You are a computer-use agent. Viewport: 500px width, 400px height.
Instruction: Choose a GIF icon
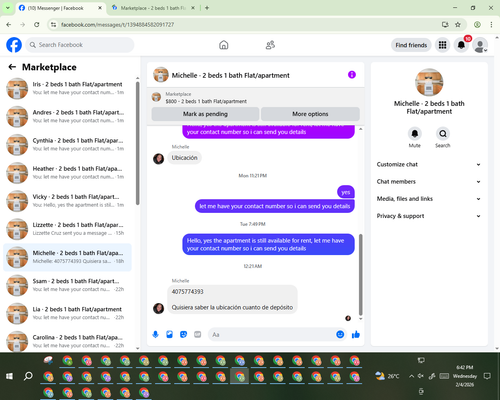198,334
